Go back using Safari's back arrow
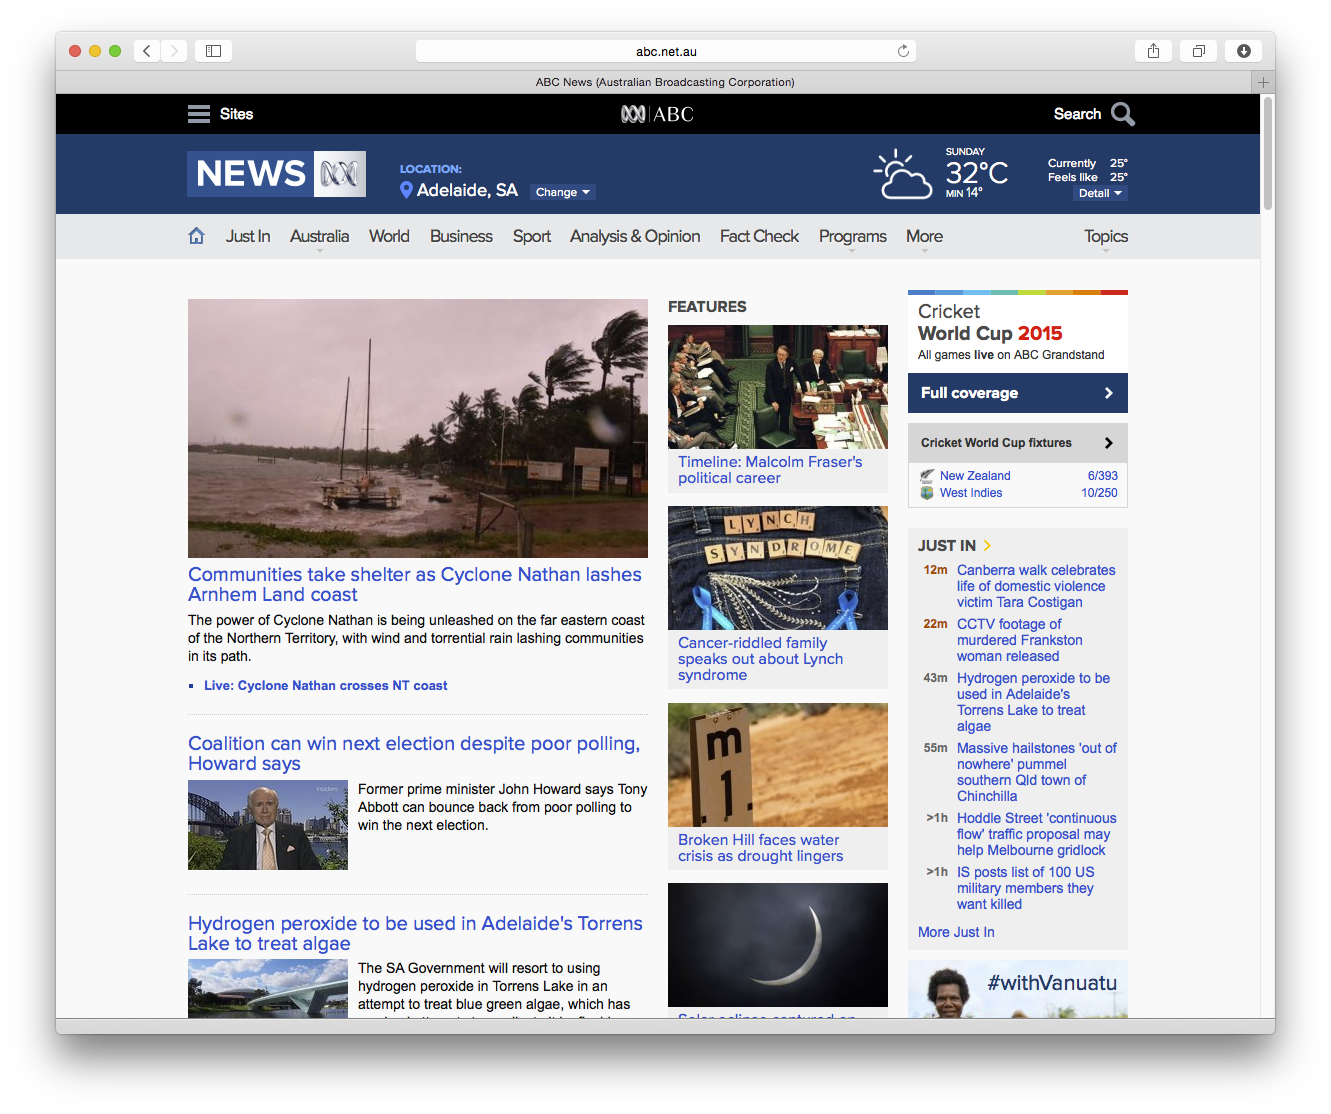The width and height of the screenshot is (1331, 1114). tap(146, 51)
